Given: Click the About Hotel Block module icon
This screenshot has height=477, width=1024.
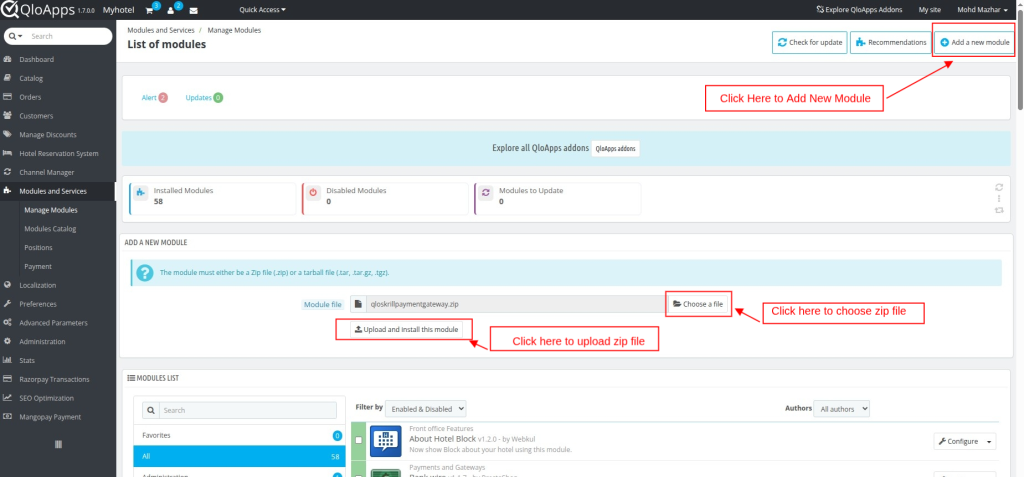Looking at the screenshot, I should (x=385, y=440).
